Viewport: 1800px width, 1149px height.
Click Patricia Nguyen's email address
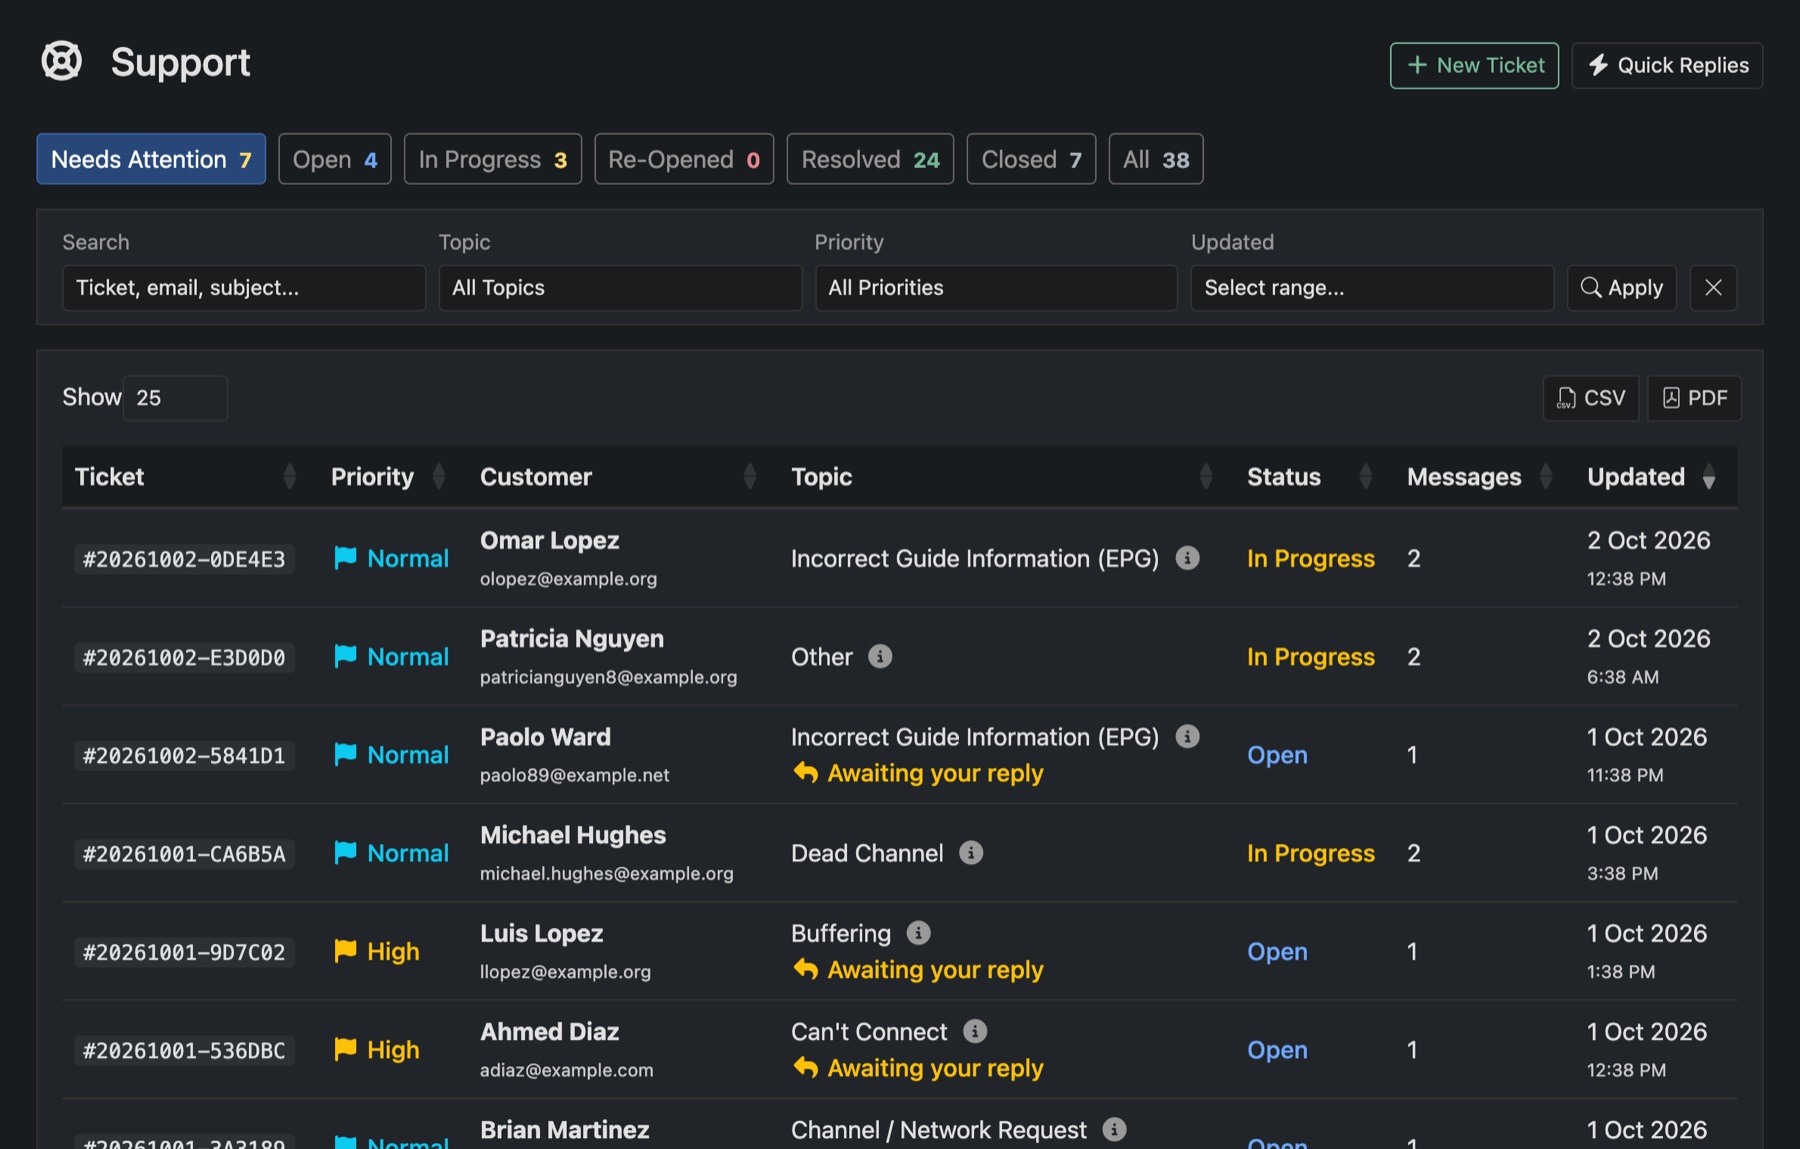608,677
